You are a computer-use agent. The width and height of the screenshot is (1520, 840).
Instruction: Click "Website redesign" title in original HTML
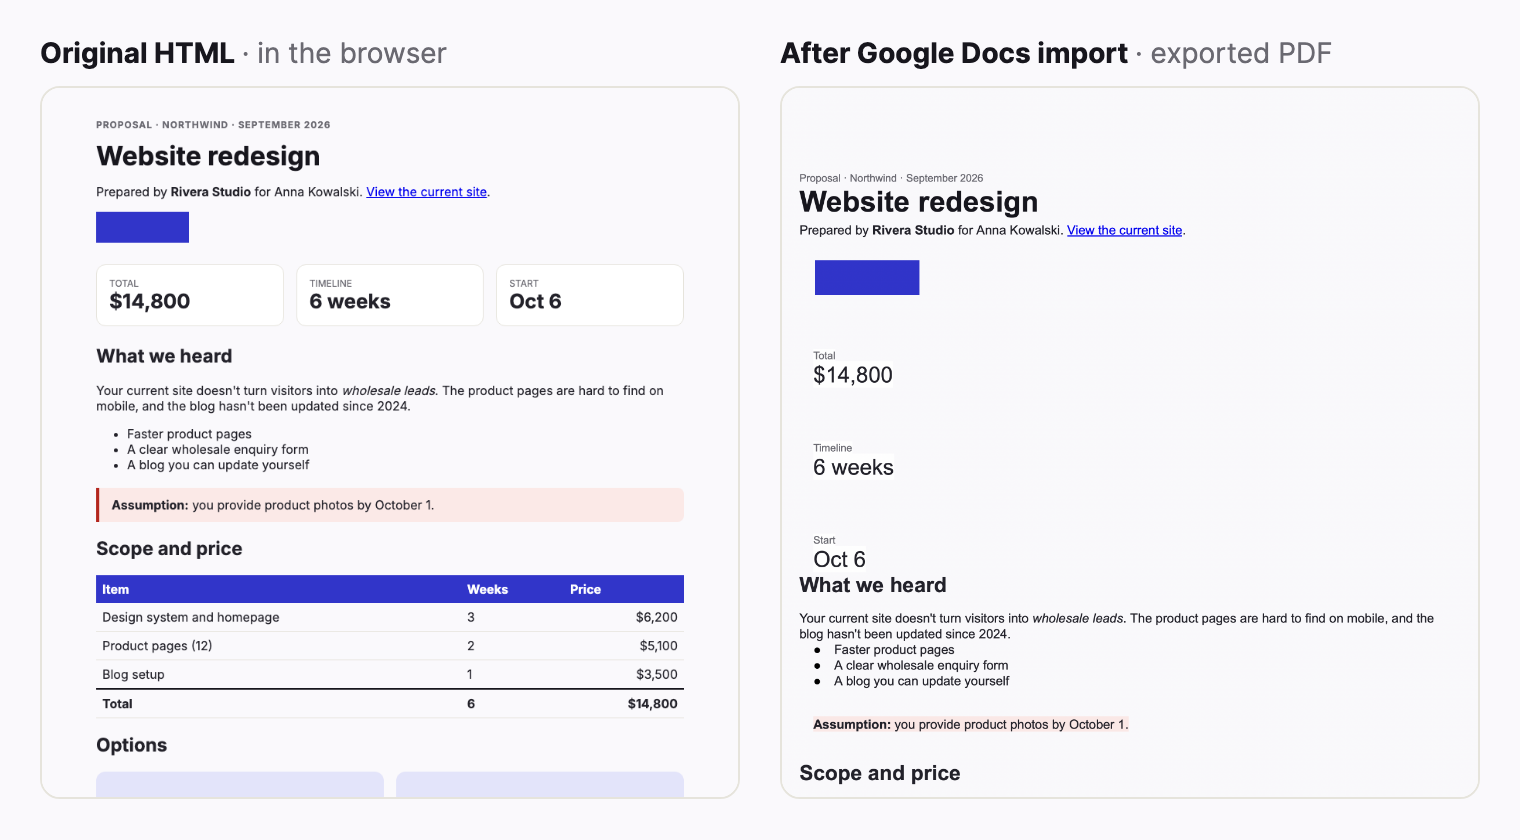click(208, 156)
